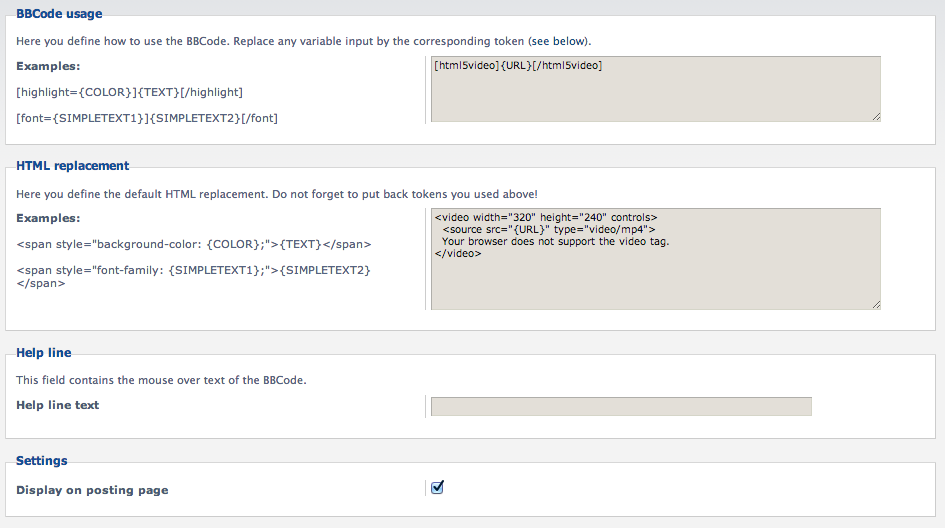Place cursor on the closing </video> line

(x=458, y=254)
